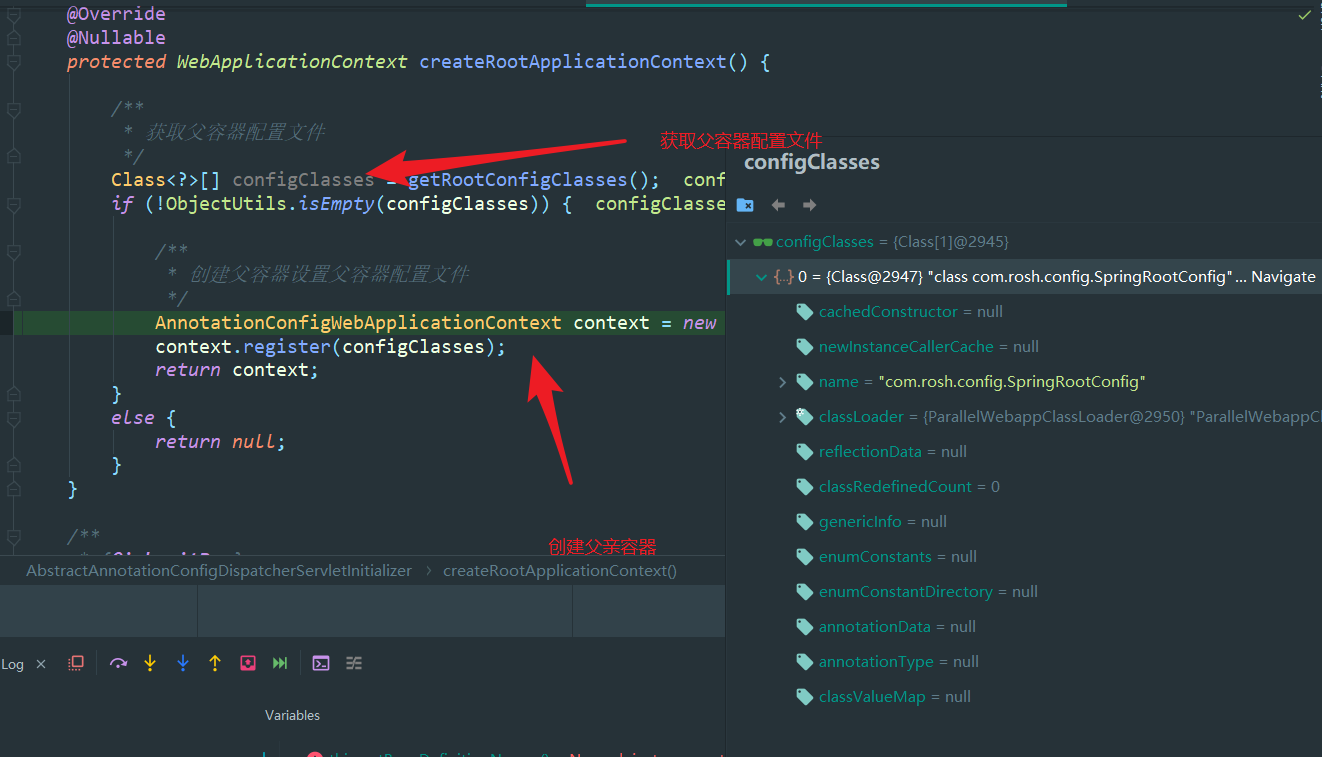Image resolution: width=1322 pixels, height=757 pixels.
Task: Click the tag icon next to reflectionData
Action: [804, 452]
